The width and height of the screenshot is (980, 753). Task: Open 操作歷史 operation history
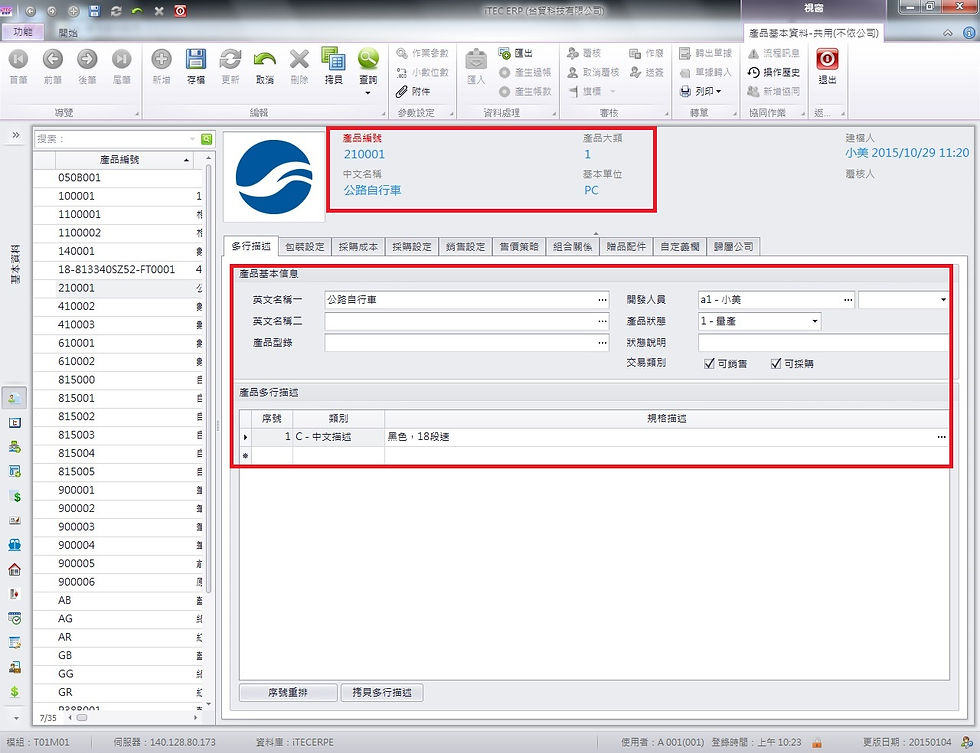click(774, 72)
